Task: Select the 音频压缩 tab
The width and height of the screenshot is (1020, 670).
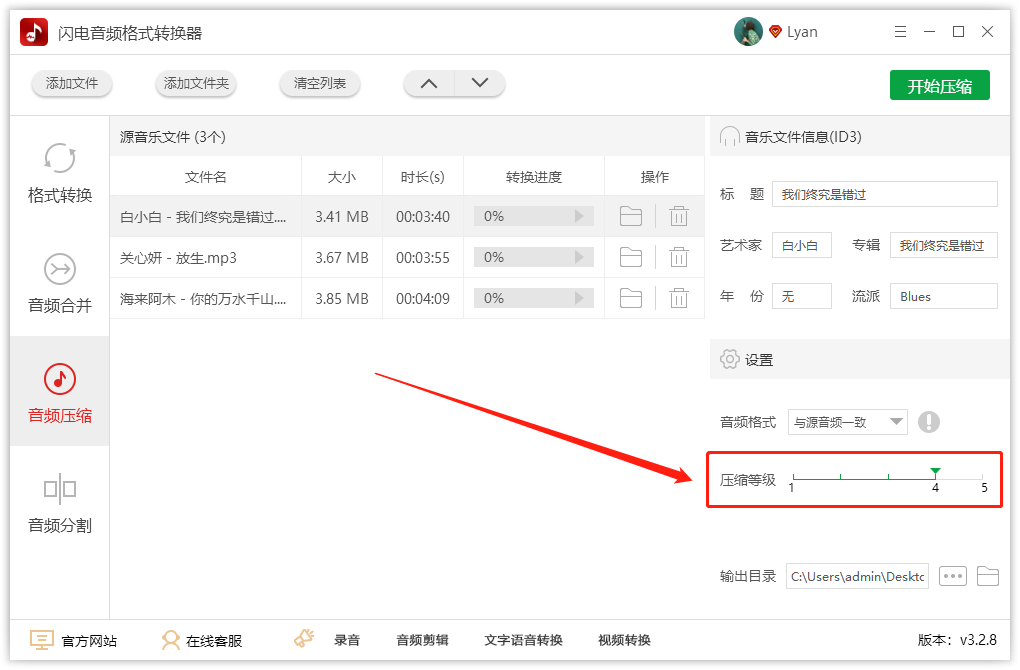Action: [x=60, y=392]
